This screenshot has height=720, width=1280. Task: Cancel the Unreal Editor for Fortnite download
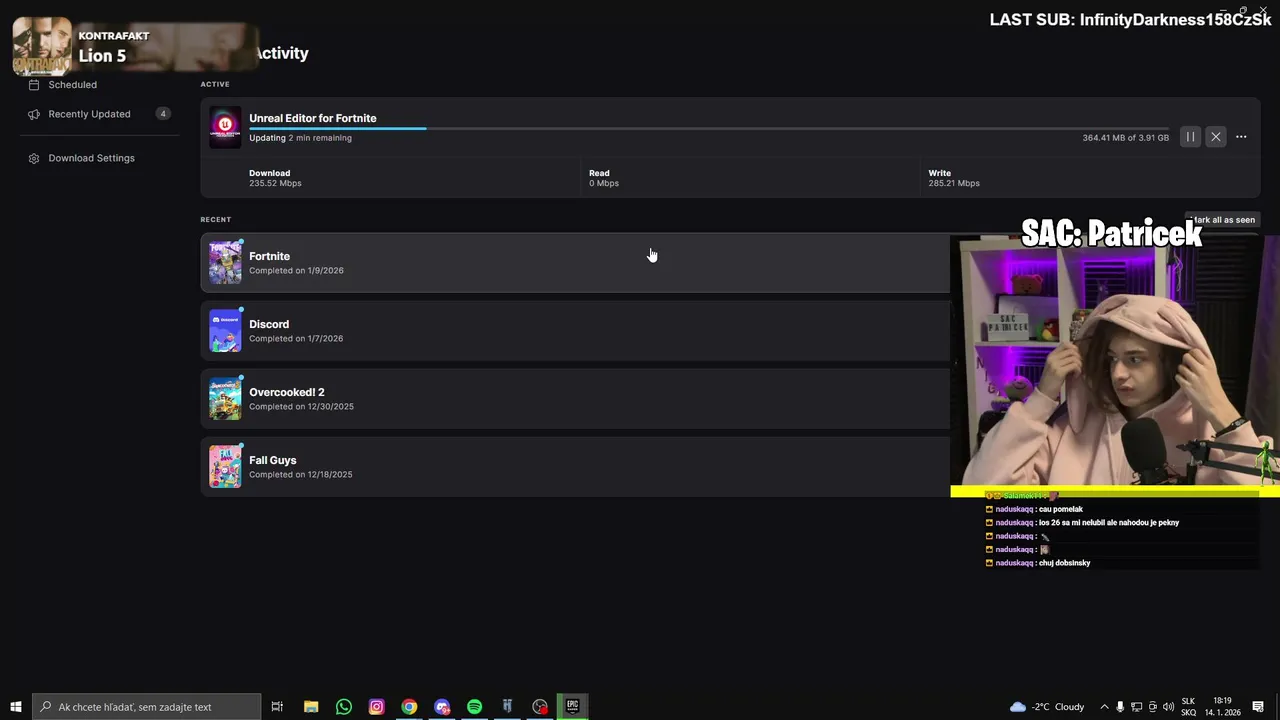point(1215,137)
